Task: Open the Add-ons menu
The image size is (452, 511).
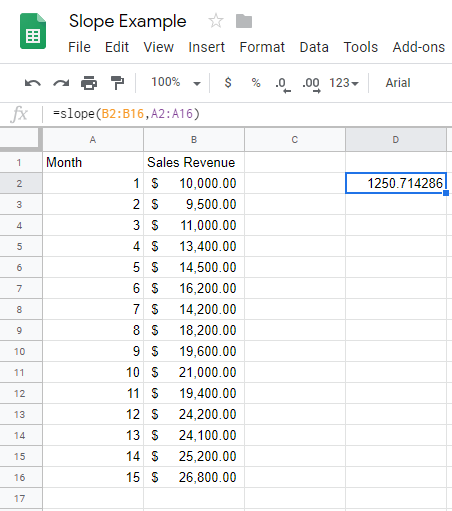Action: pyautogui.click(x=419, y=47)
